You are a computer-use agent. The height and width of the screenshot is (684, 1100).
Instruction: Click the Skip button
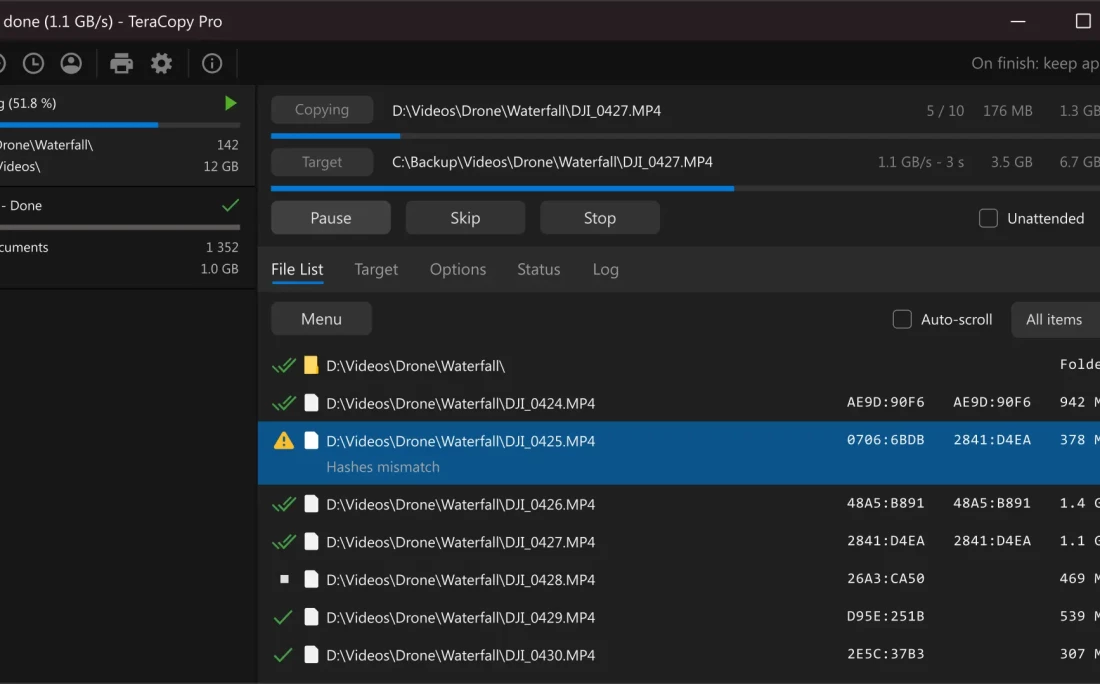coord(465,218)
